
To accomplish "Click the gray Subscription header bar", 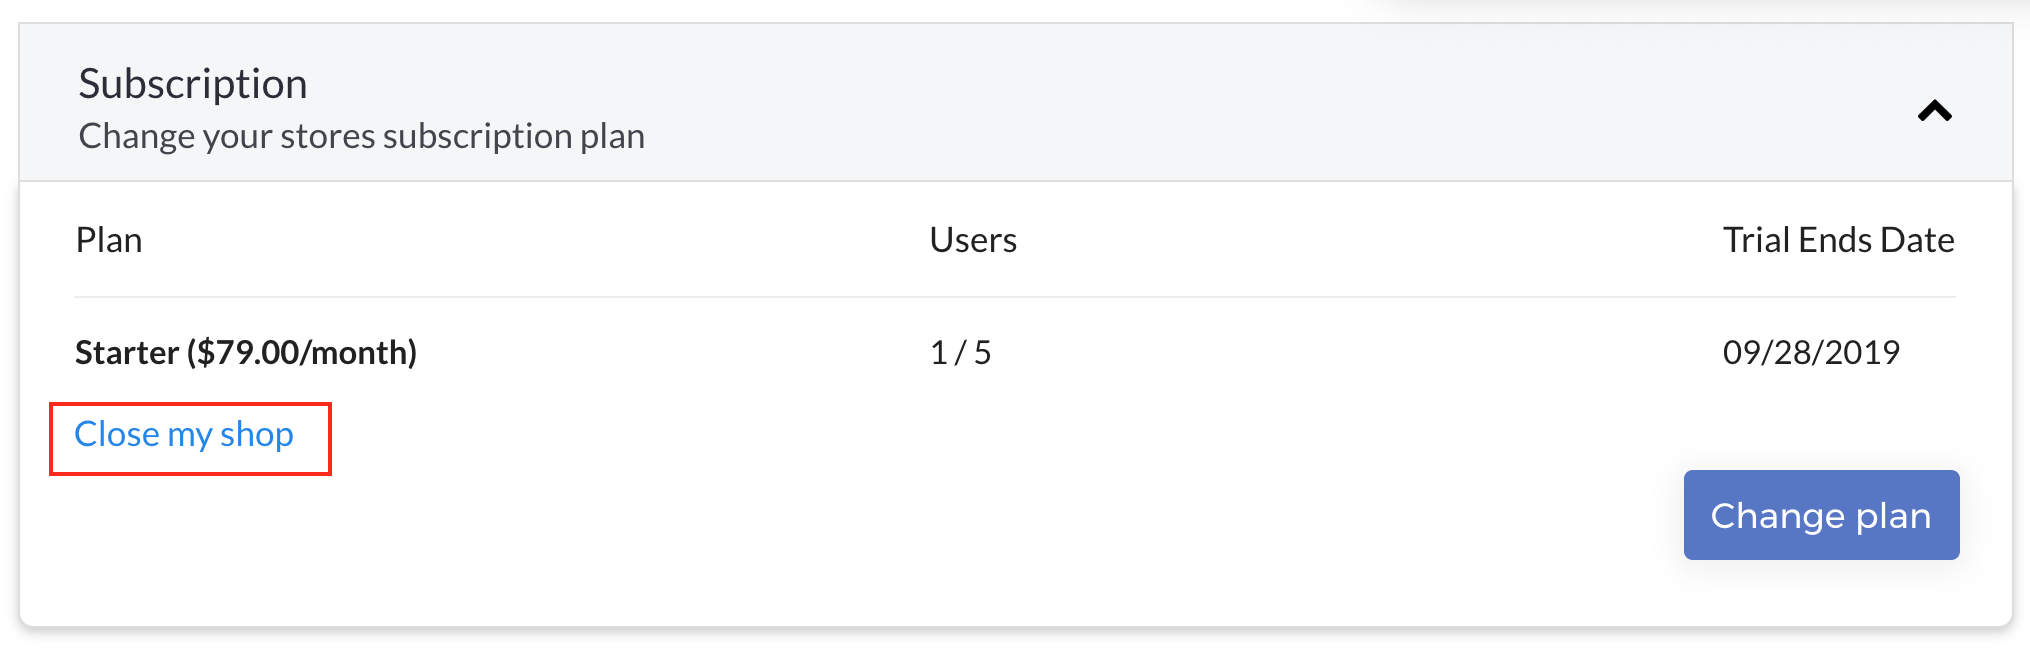I will (x=1015, y=102).
